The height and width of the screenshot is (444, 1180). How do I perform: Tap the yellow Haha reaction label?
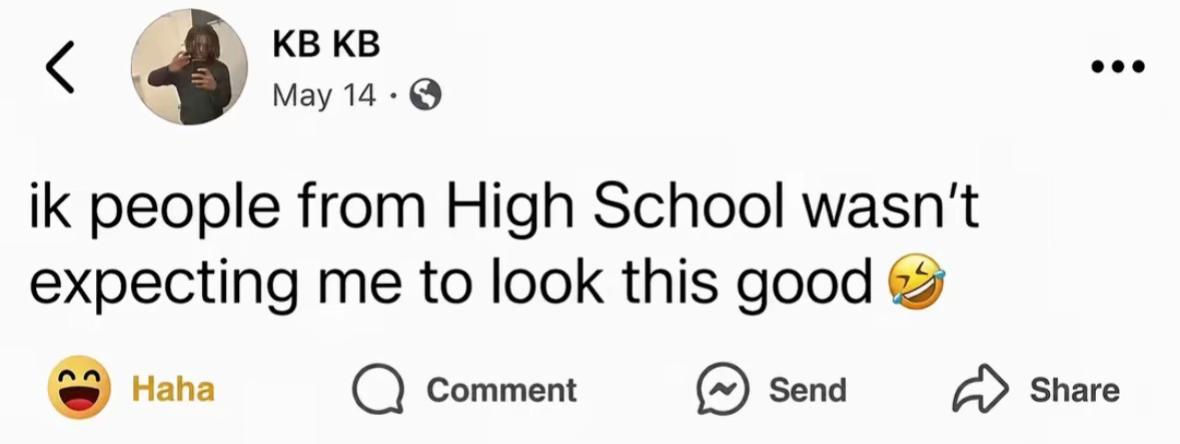[174, 390]
